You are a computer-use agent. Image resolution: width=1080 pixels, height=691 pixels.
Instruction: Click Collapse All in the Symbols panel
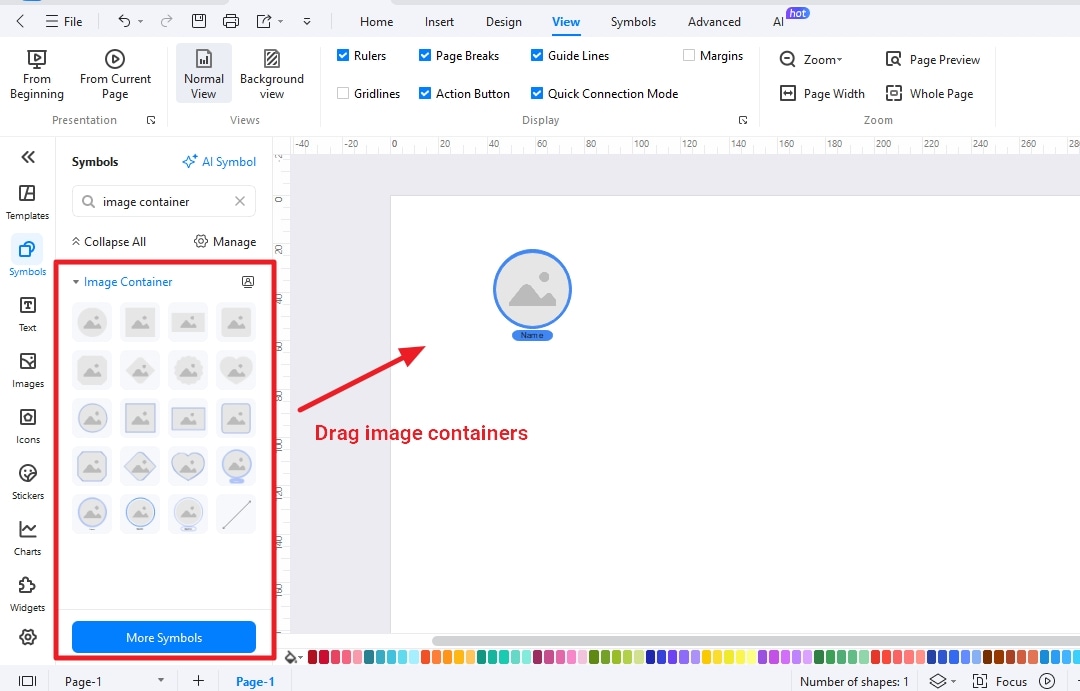click(x=108, y=241)
